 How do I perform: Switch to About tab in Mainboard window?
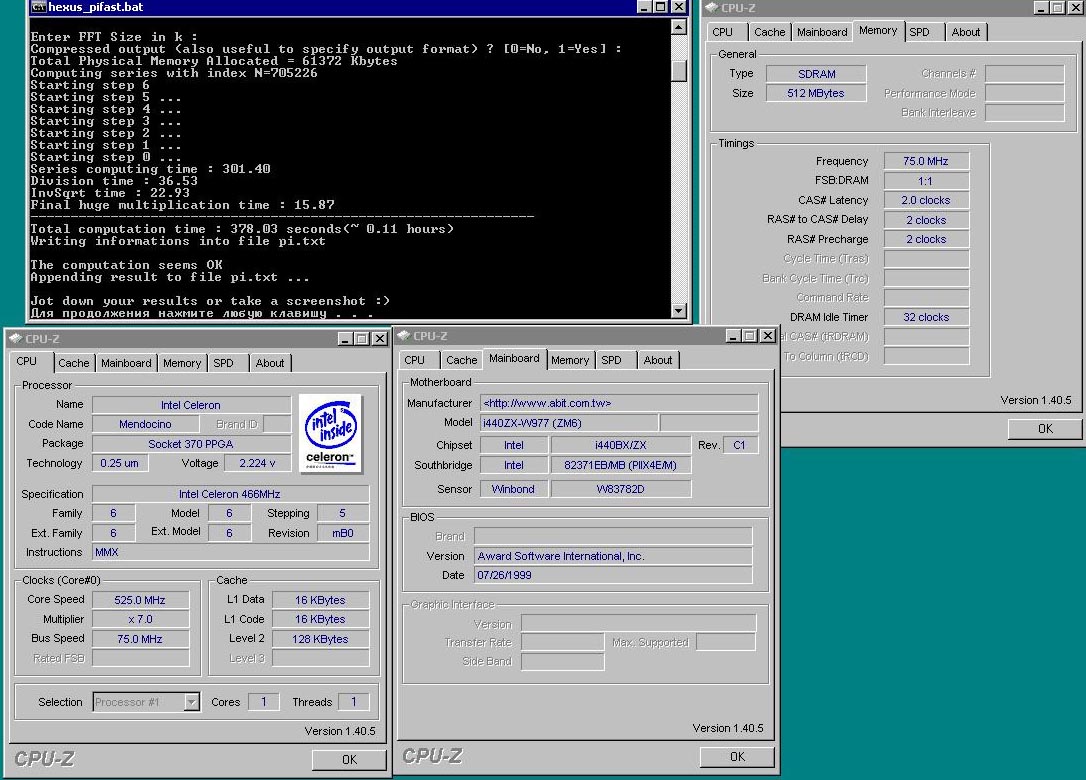pos(657,360)
